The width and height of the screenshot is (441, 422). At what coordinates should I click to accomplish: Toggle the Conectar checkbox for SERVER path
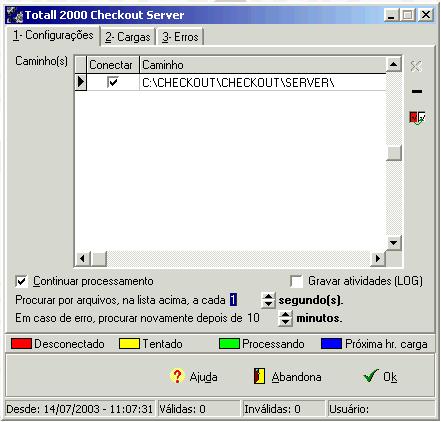(x=113, y=82)
